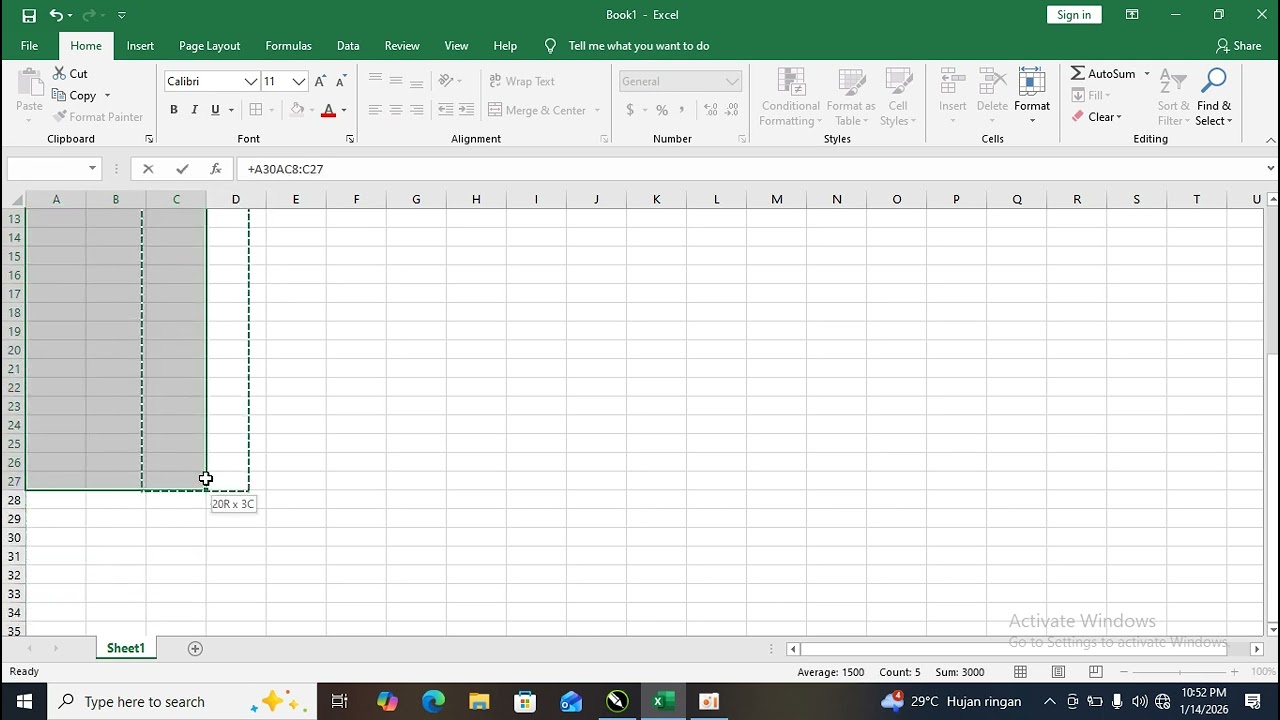The height and width of the screenshot is (720, 1280).
Task: Collapse the ribbon with the arrow
Action: (1270, 139)
